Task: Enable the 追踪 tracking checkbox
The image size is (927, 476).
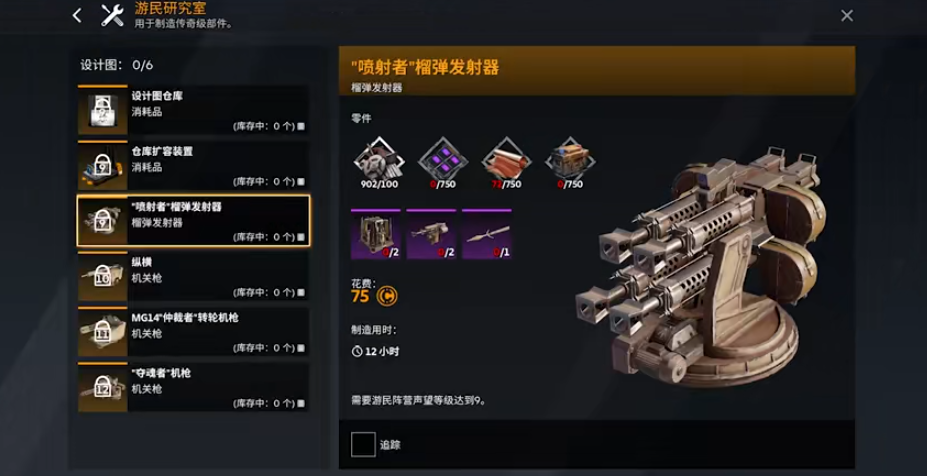Action: pyautogui.click(x=363, y=445)
